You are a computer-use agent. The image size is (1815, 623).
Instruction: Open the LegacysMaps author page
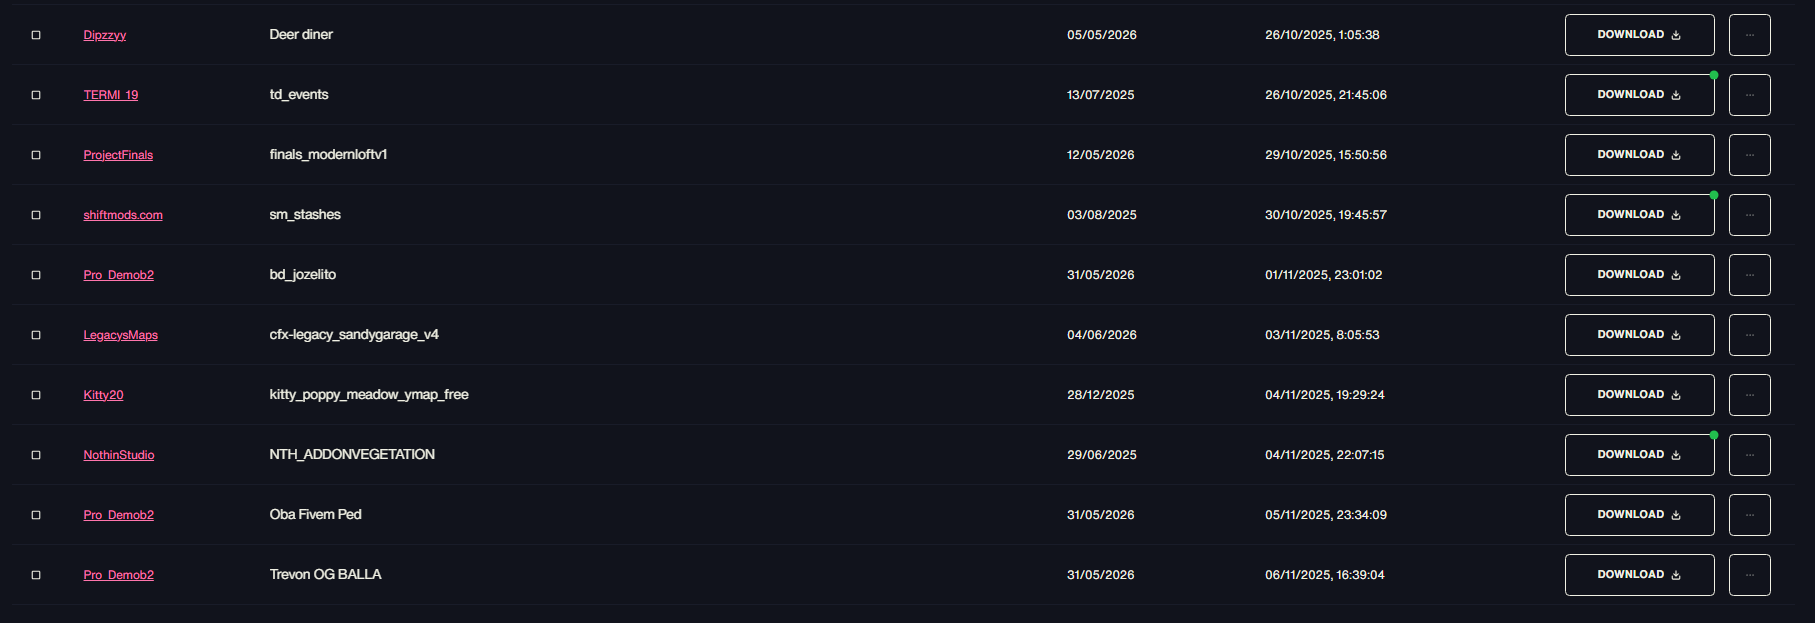[120, 335]
